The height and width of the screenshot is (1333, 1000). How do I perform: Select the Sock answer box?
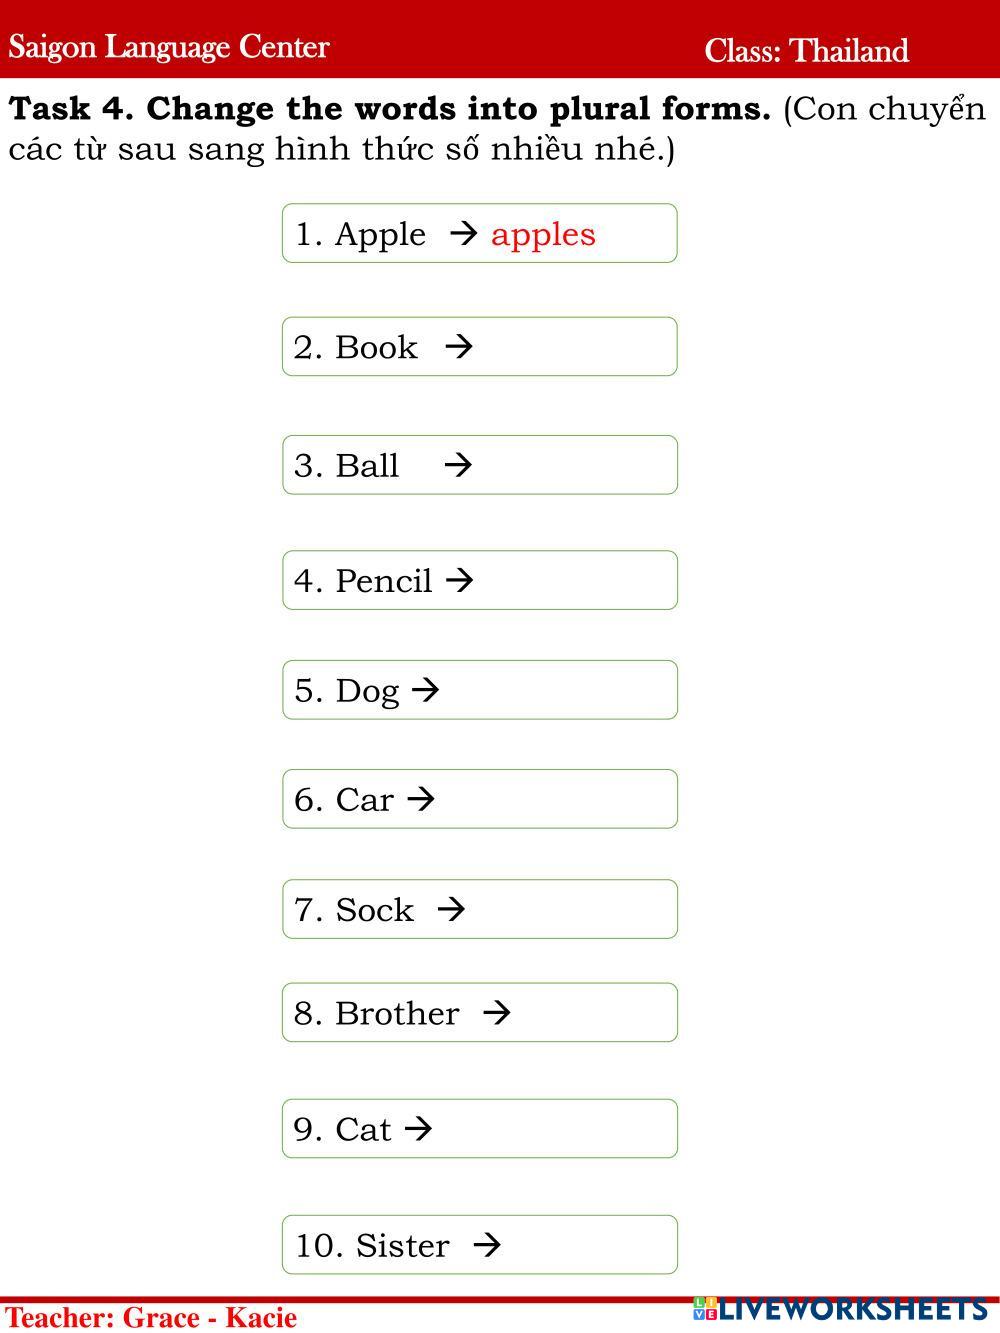click(x=567, y=909)
